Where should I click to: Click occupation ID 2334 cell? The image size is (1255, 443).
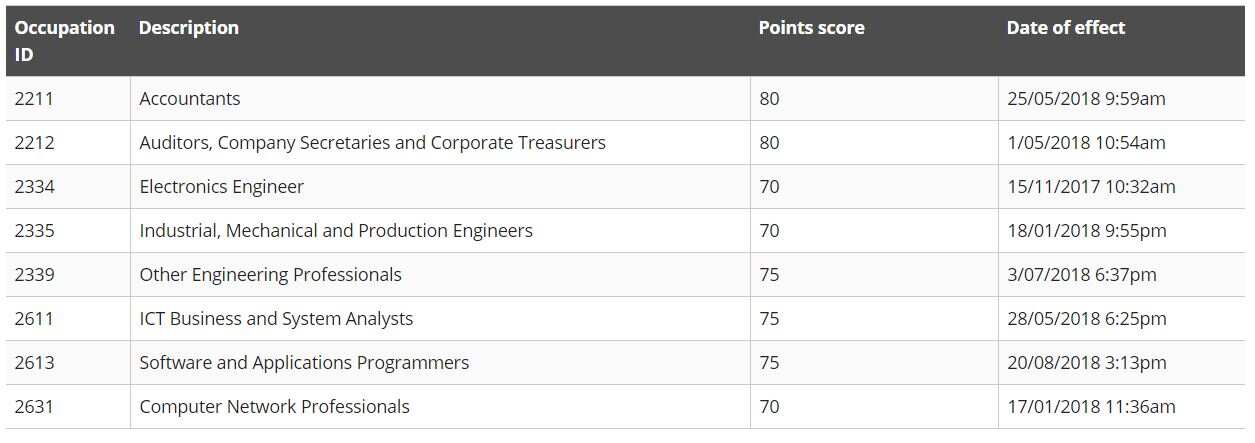pyautogui.click(x=35, y=187)
